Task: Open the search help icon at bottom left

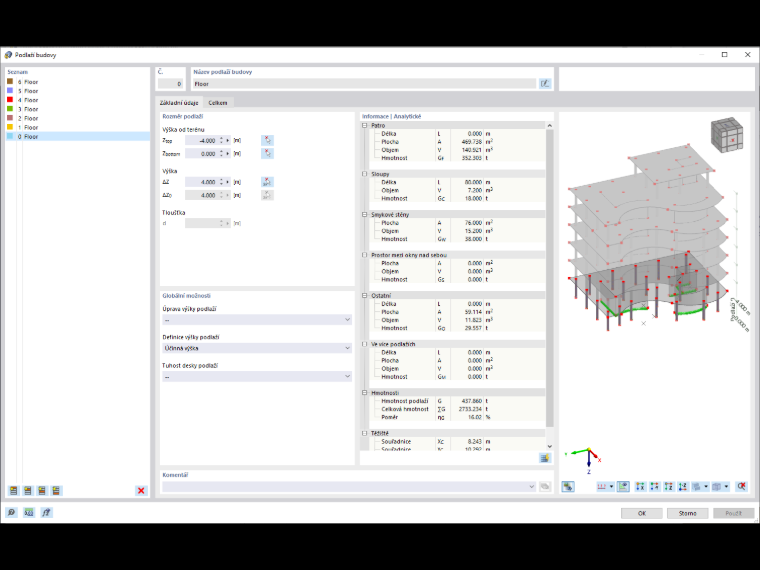Action: point(11,512)
